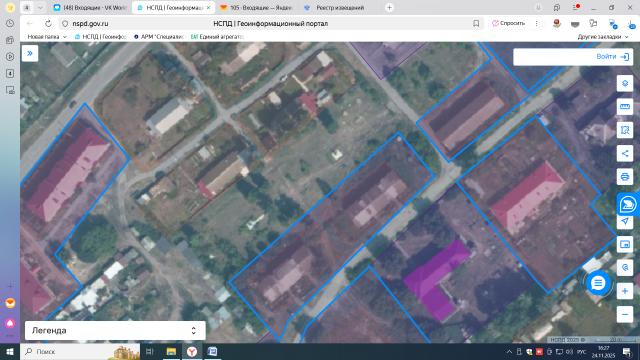Open browser history clock icon in sidebar
The image size is (640, 360).
pos(10,24)
